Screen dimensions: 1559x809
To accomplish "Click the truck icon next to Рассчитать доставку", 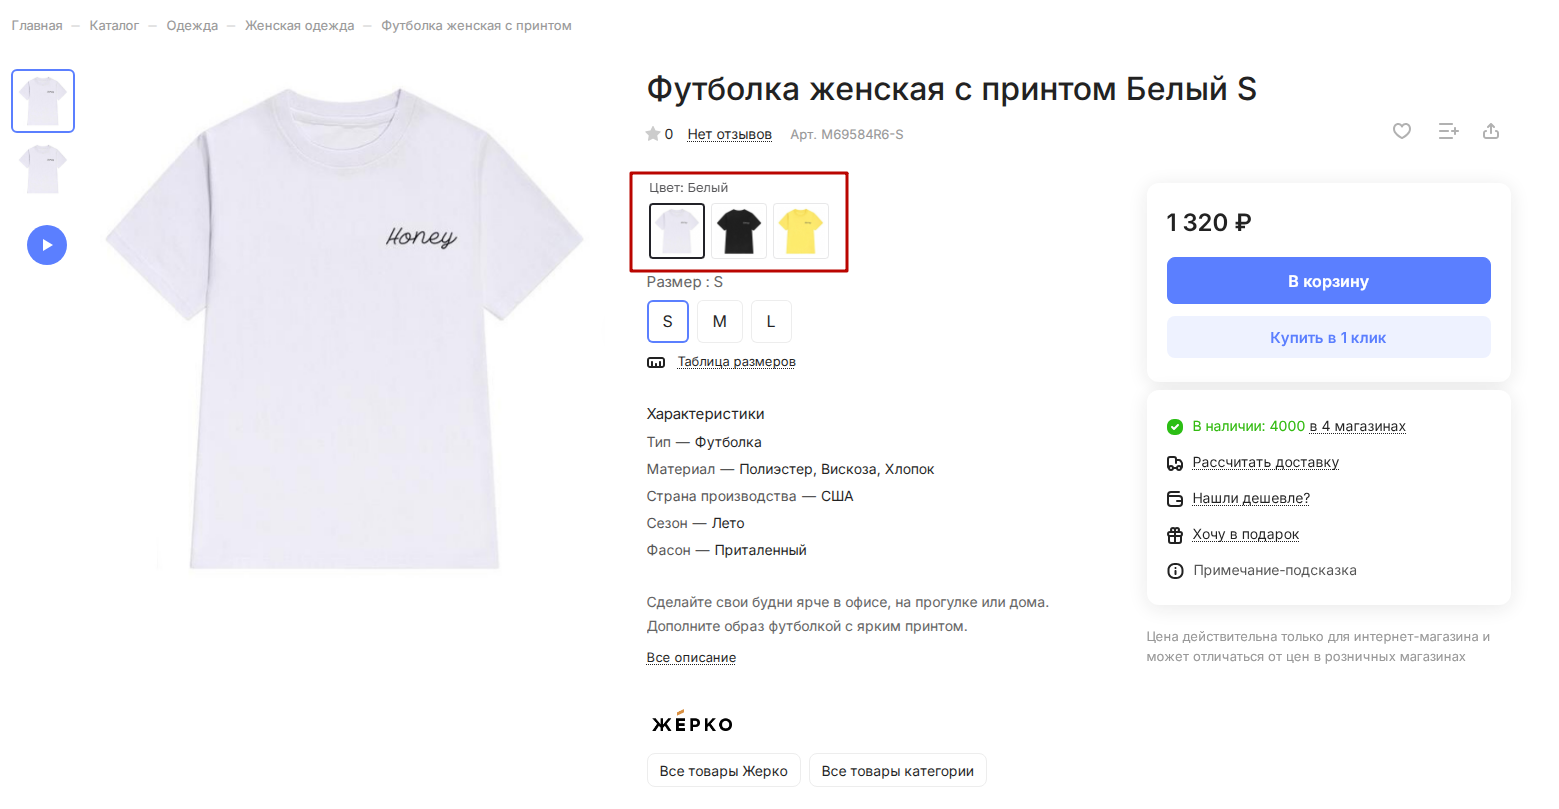I will (1175, 463).
